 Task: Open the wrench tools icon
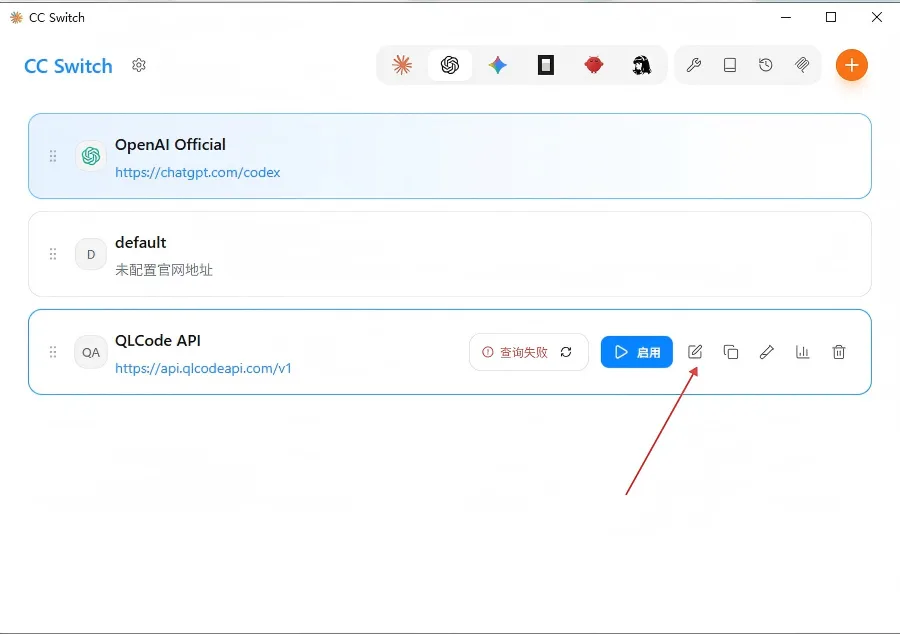tap(694, 65)
